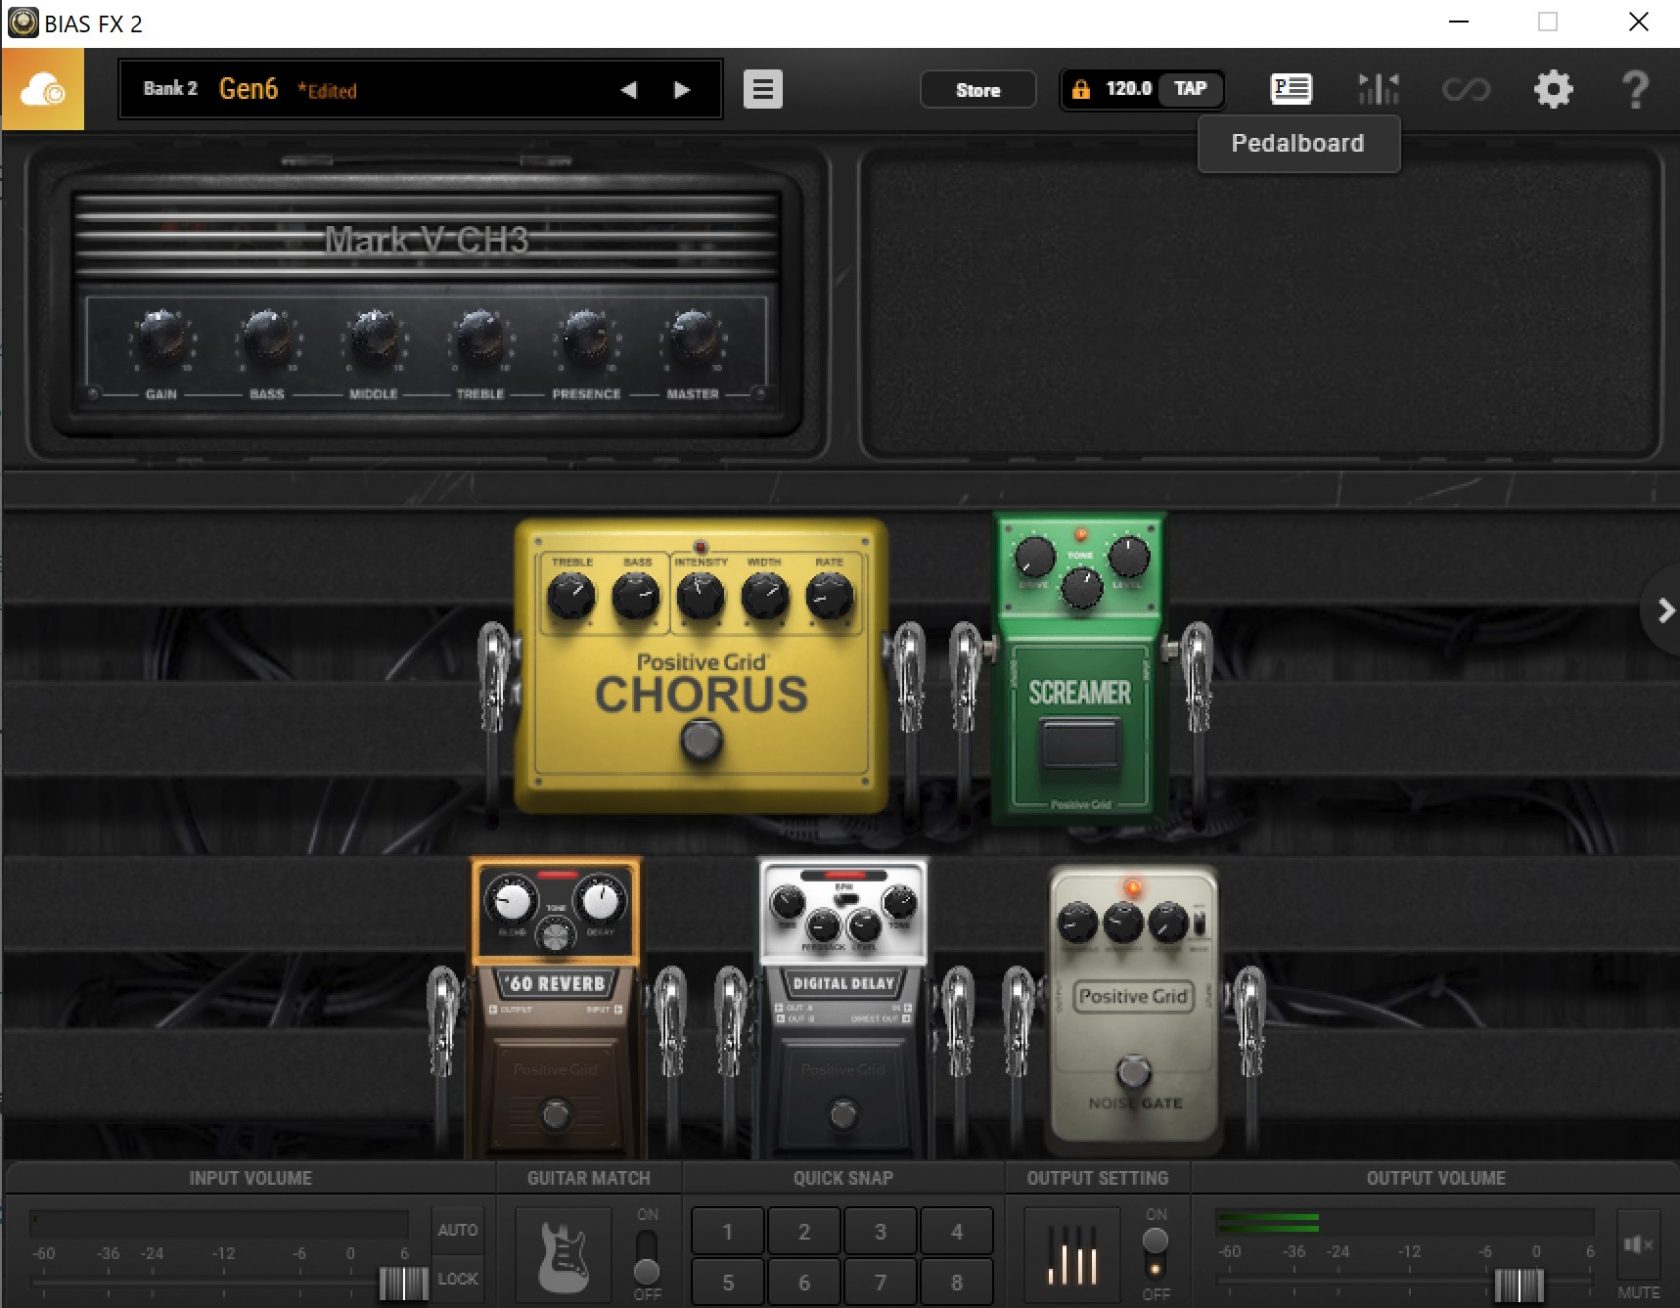Image resolution: width=1680 pixels, height=1308 pixels.
Task: Click the '60 Reverb BLEND knob
Action: pos(511,900)
